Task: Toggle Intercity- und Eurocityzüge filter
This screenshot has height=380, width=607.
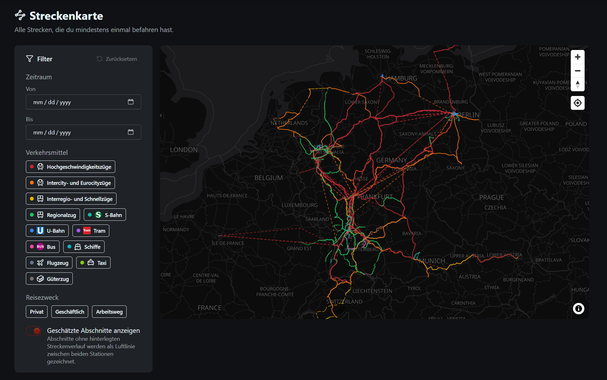Action: coord(70,183)
